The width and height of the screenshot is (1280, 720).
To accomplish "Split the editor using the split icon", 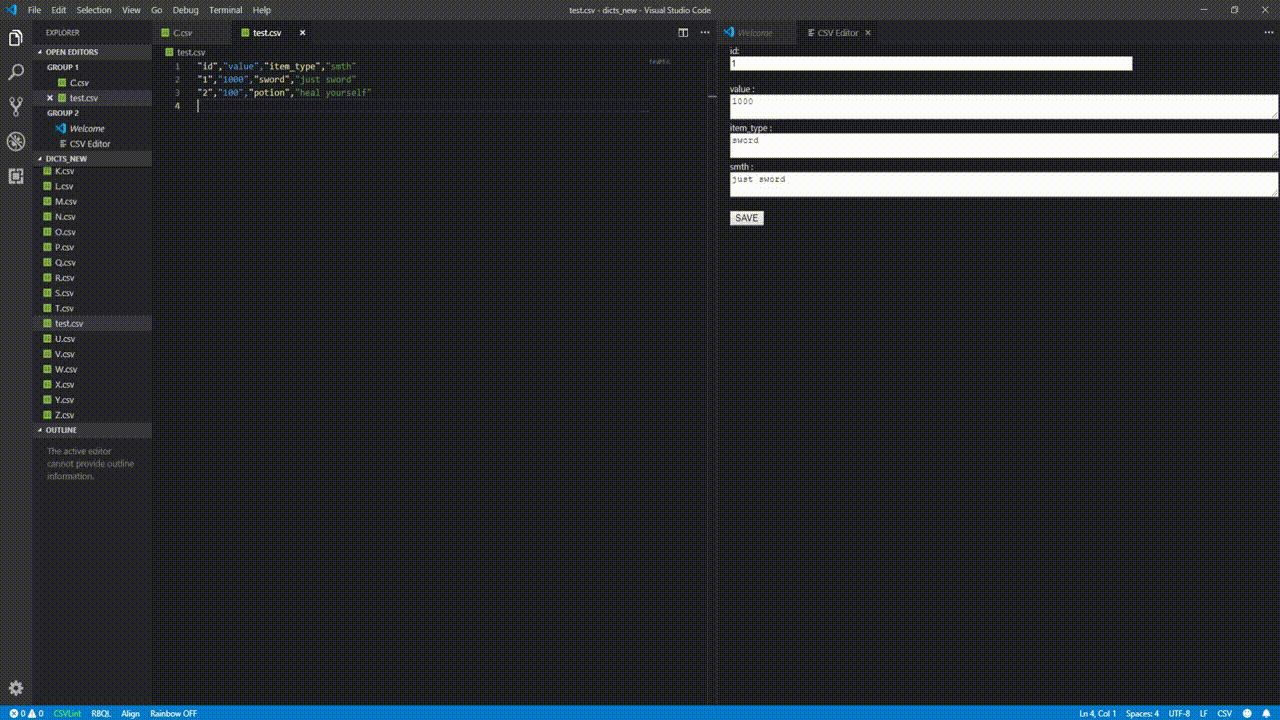I will click(682, 32).
